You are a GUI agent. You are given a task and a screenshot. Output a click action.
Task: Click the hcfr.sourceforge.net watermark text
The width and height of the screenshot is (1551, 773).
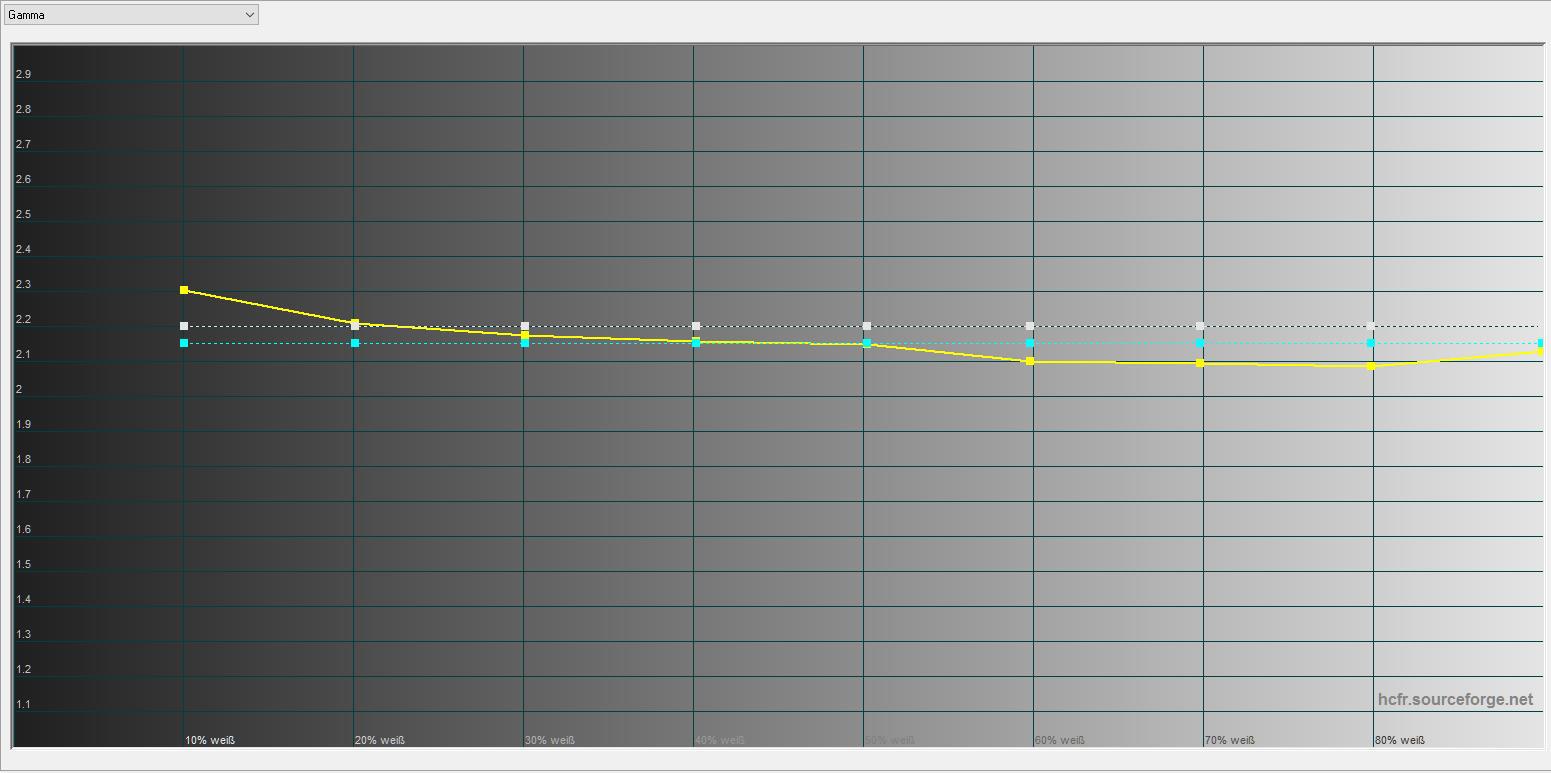point(1455,700)
